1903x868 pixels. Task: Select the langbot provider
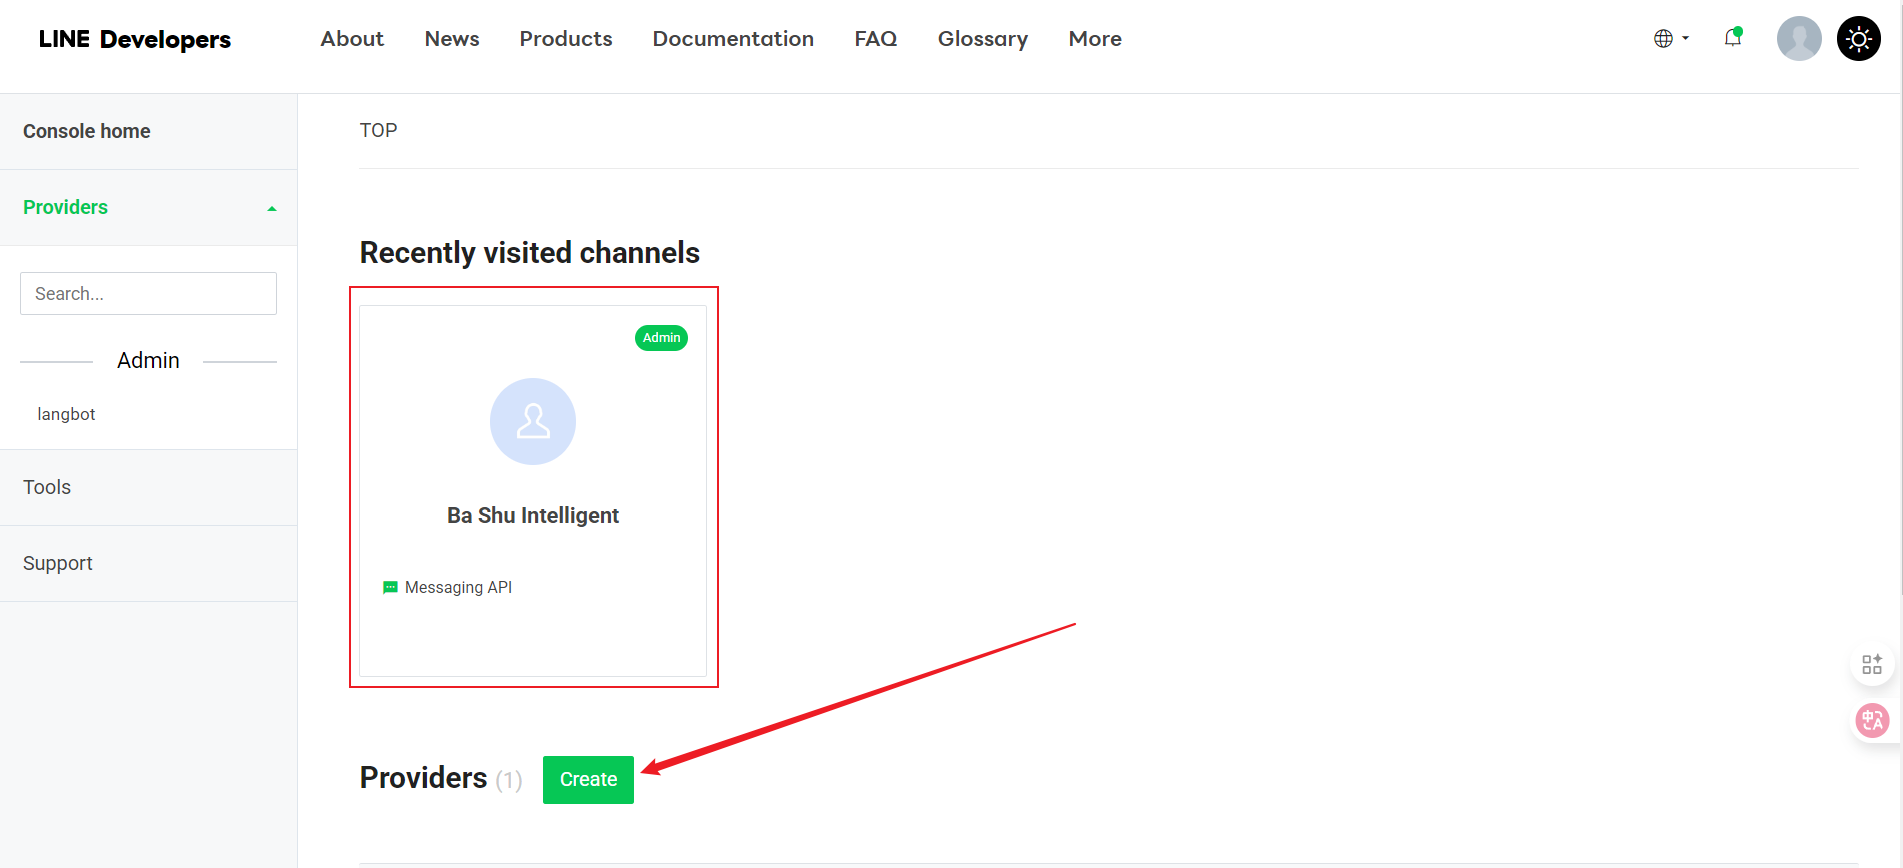click(66, 414)
